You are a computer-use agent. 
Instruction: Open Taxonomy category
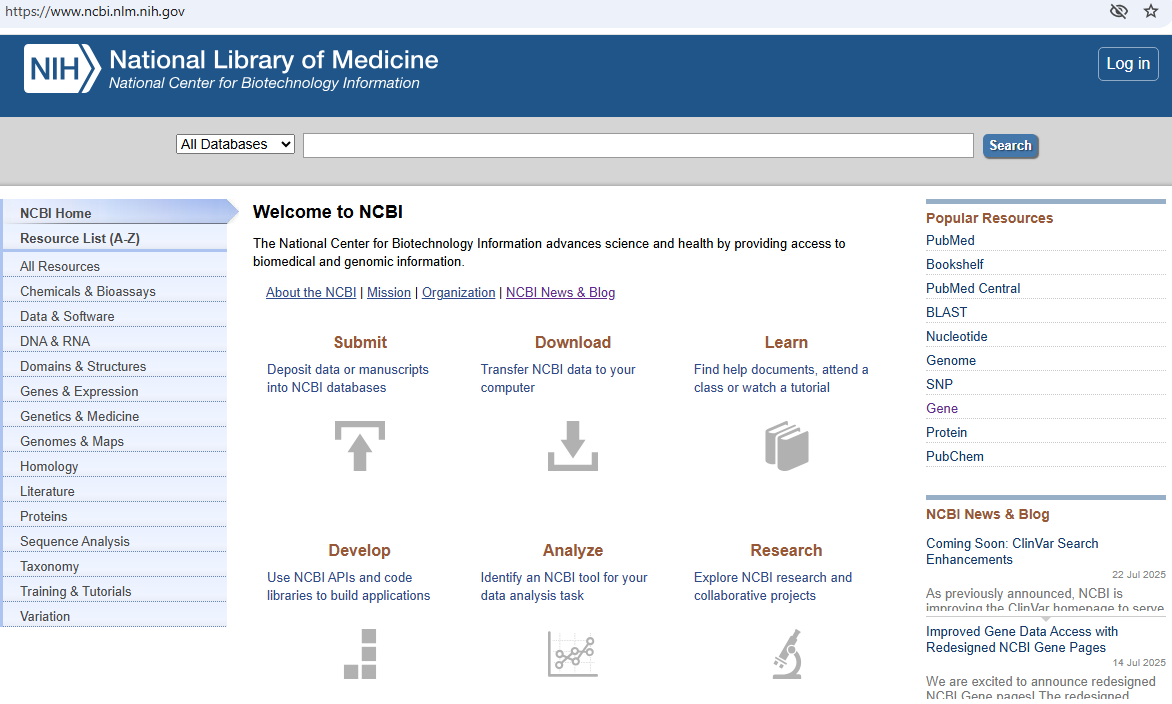tap(115, 566)
